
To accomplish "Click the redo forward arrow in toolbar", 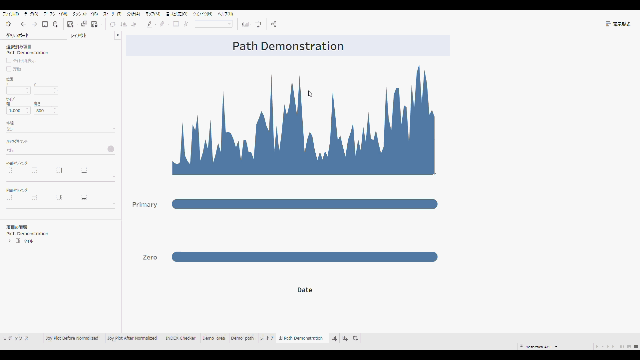I will point(34,24).
